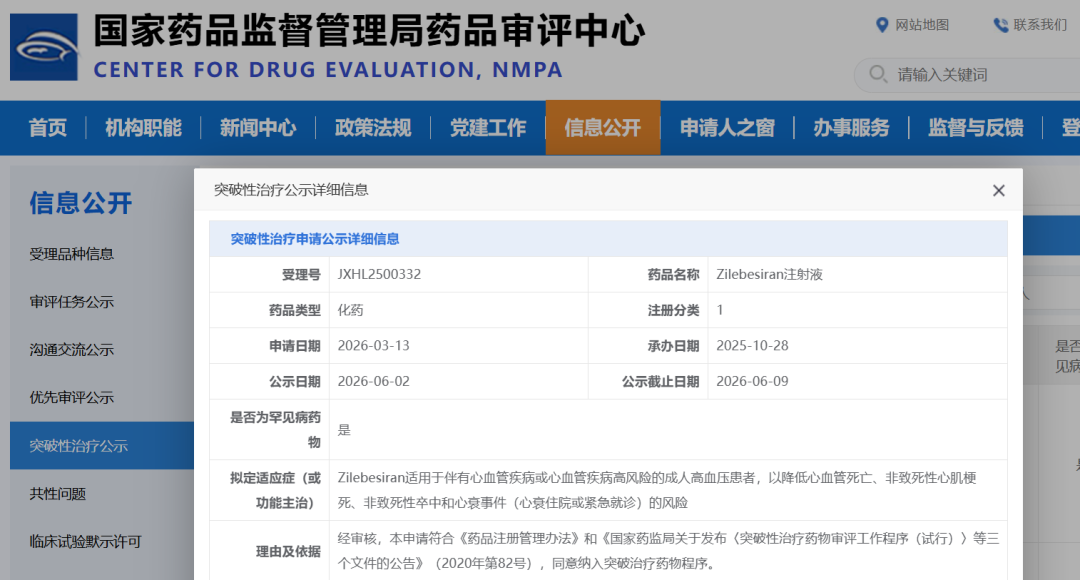Image resolution: width=1080 pixels, height=580 pixels.
Task: Click 承办日期 value 2025-10-28
Action: [x=752, y=346]
